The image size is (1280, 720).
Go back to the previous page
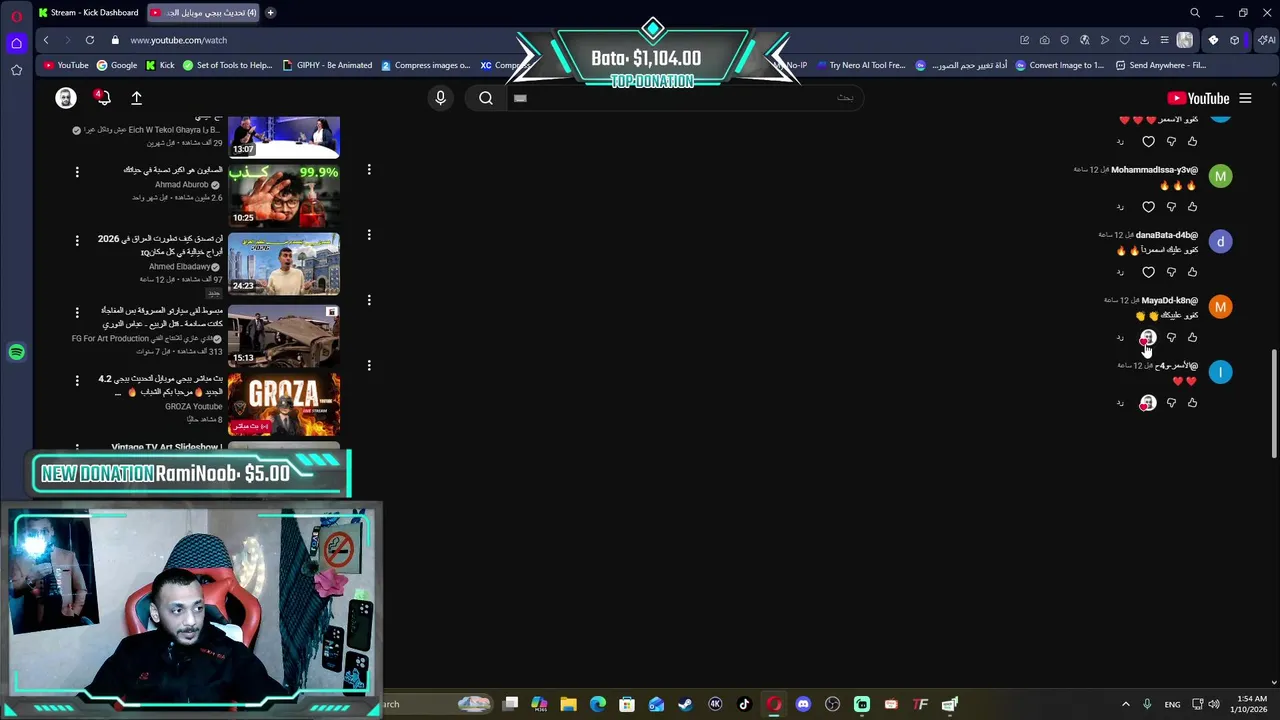tap(46, 40)
